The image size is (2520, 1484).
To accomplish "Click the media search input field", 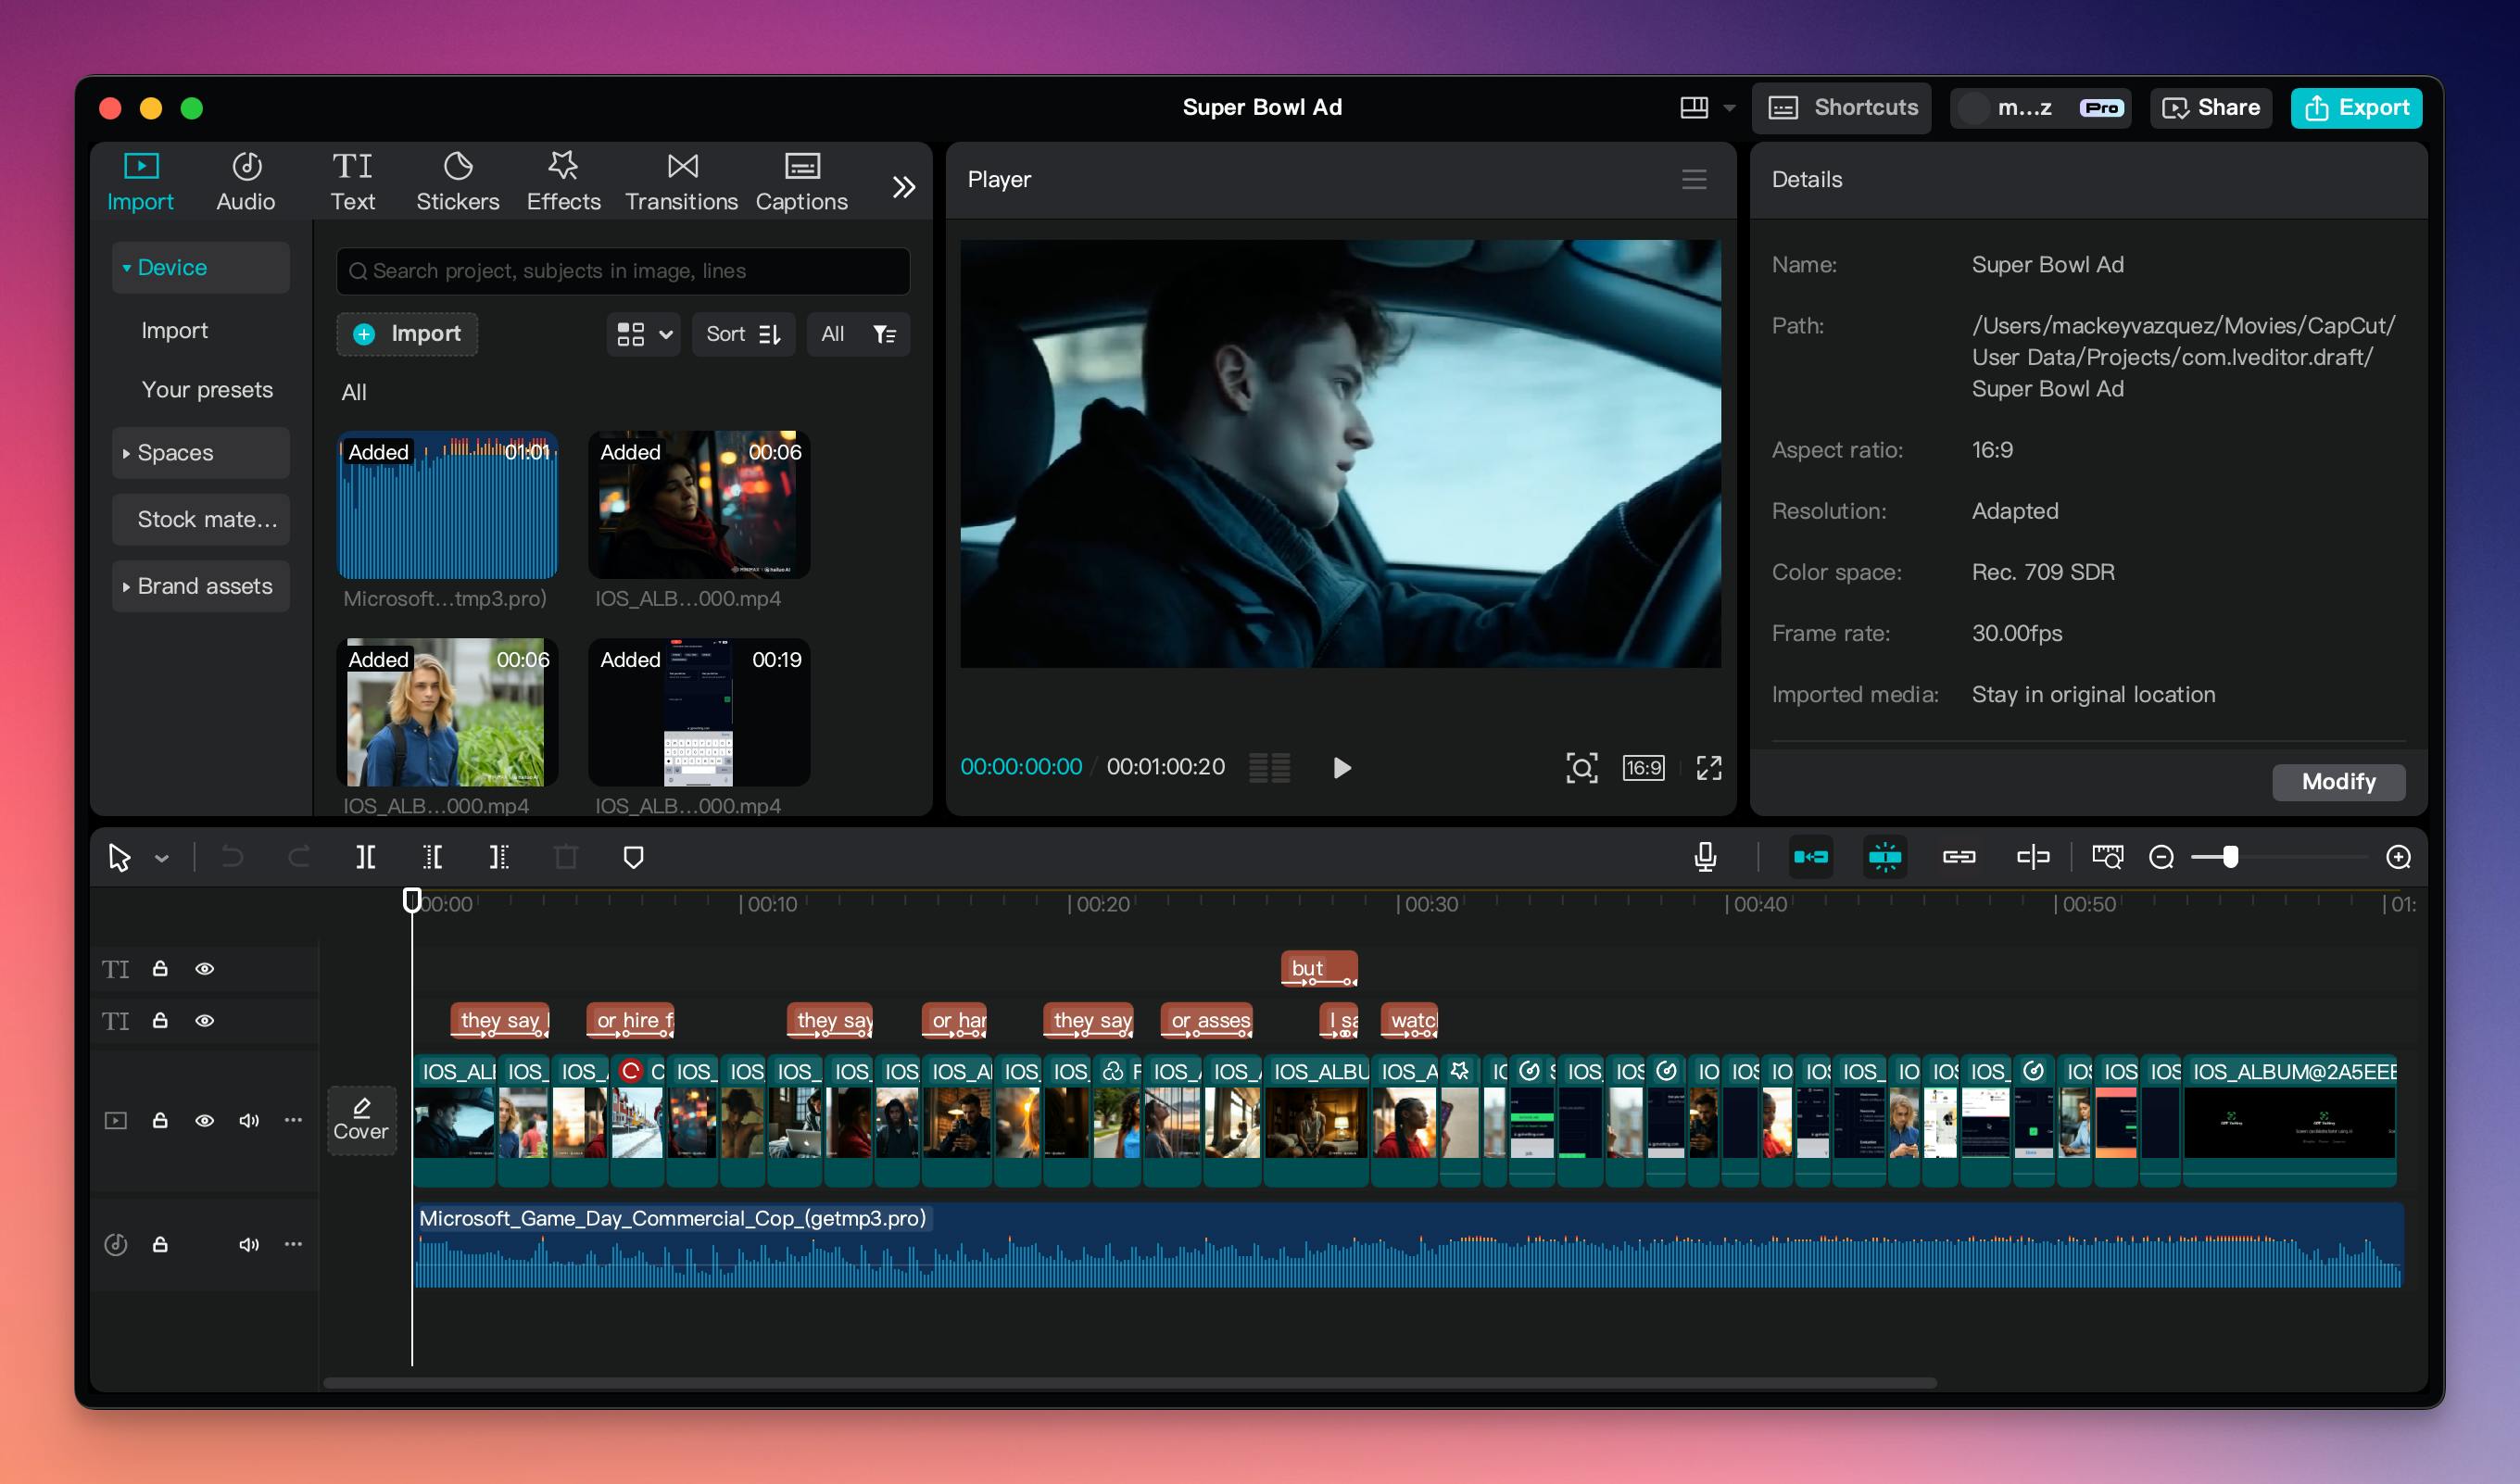I will click(623, 271).
